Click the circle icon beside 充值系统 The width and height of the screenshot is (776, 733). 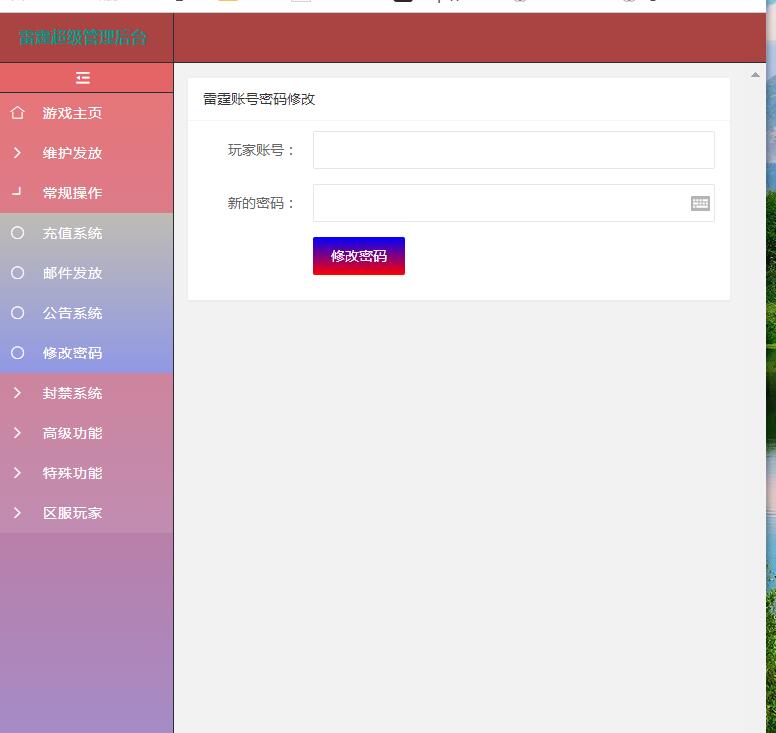tap(17, 233)
